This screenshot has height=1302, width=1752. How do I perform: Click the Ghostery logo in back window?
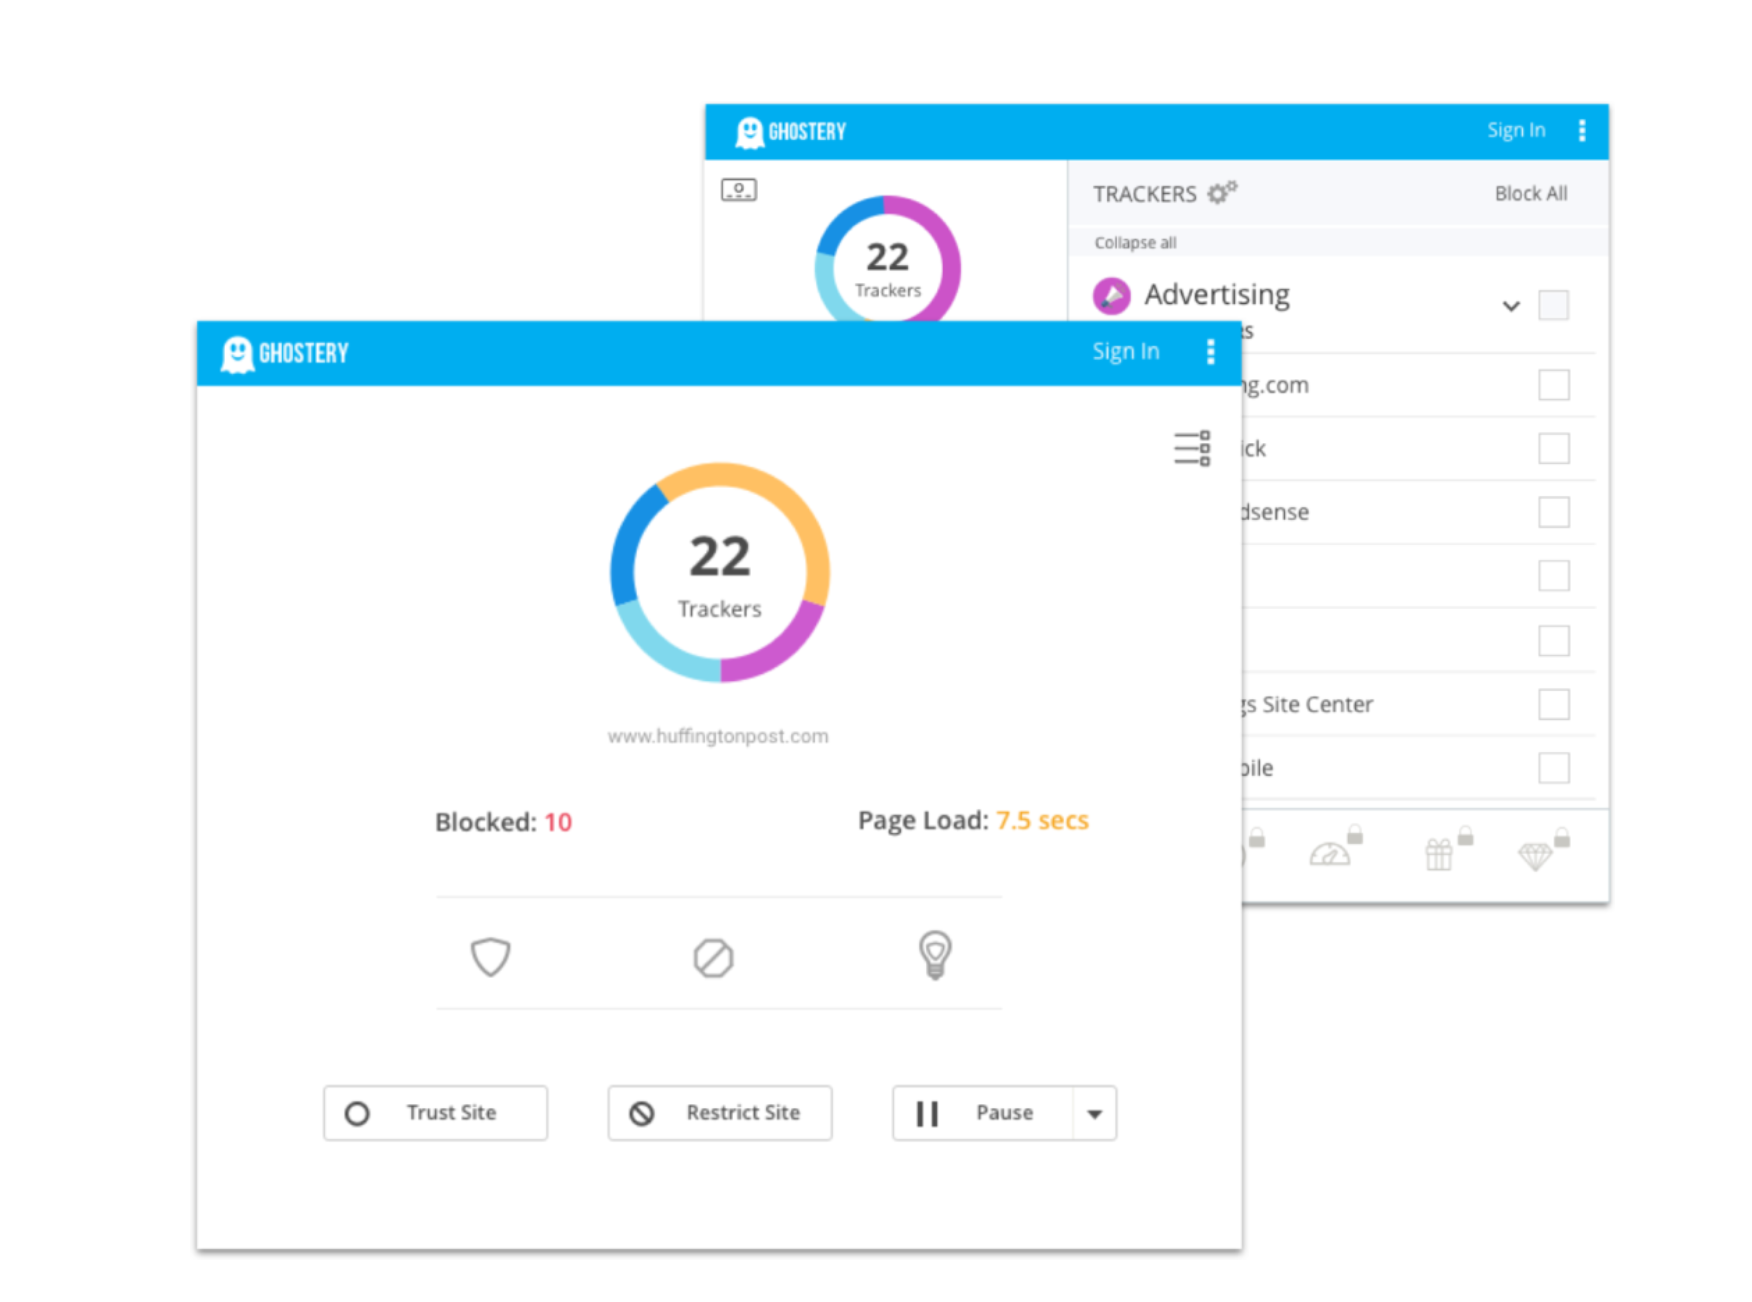point(790,131)
